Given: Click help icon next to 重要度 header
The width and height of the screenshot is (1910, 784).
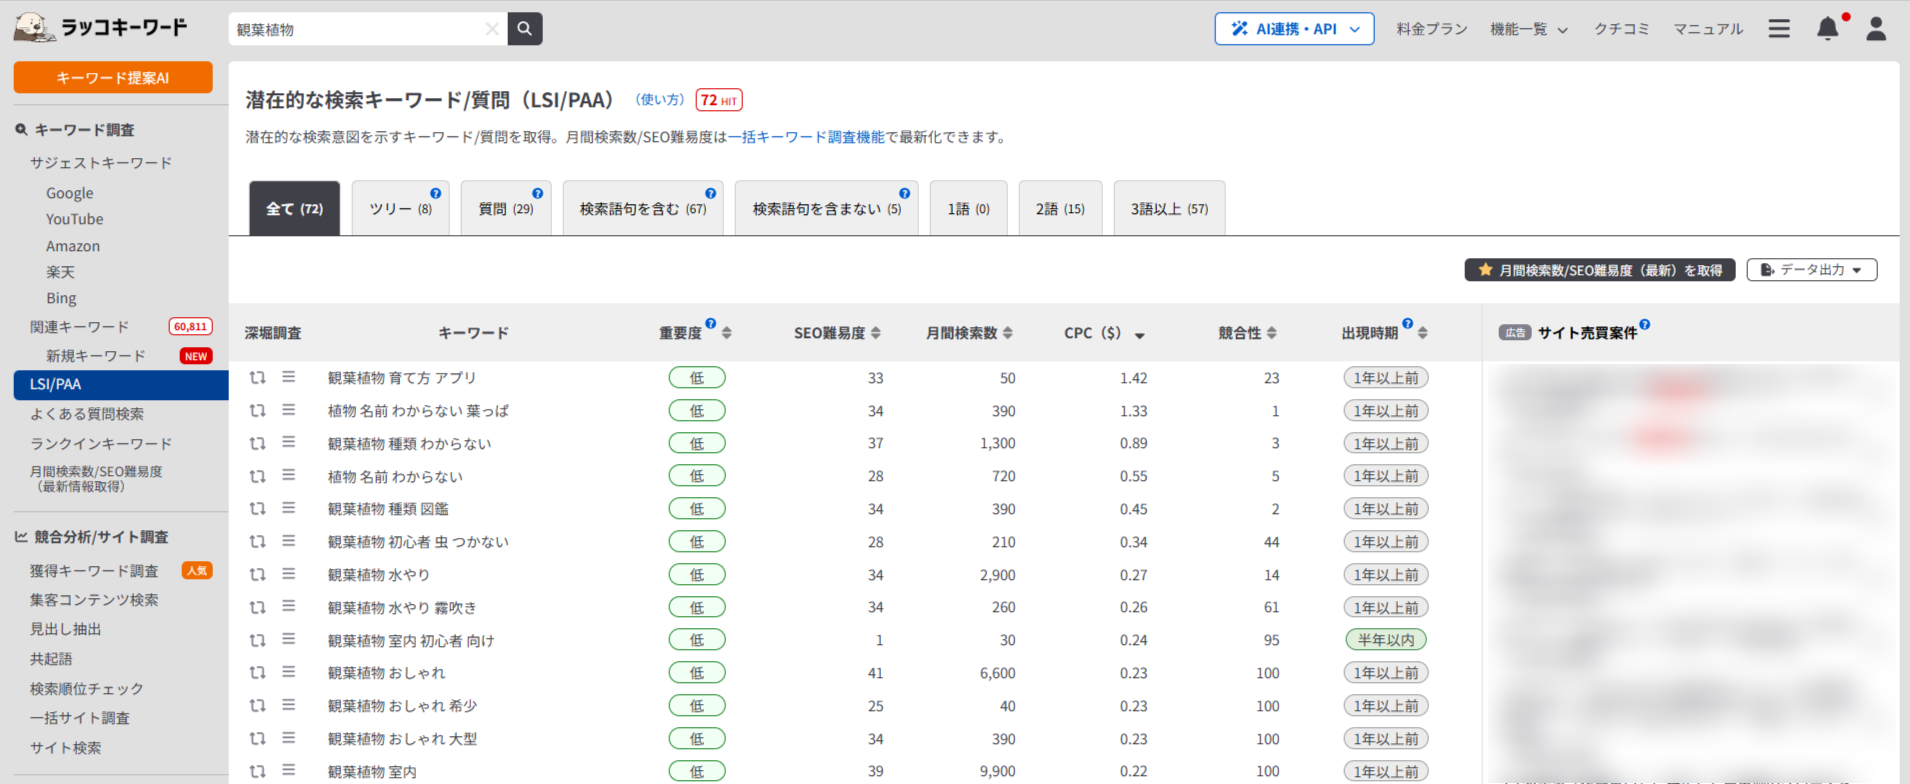Looking at the screenshot, I should (711, 323).
